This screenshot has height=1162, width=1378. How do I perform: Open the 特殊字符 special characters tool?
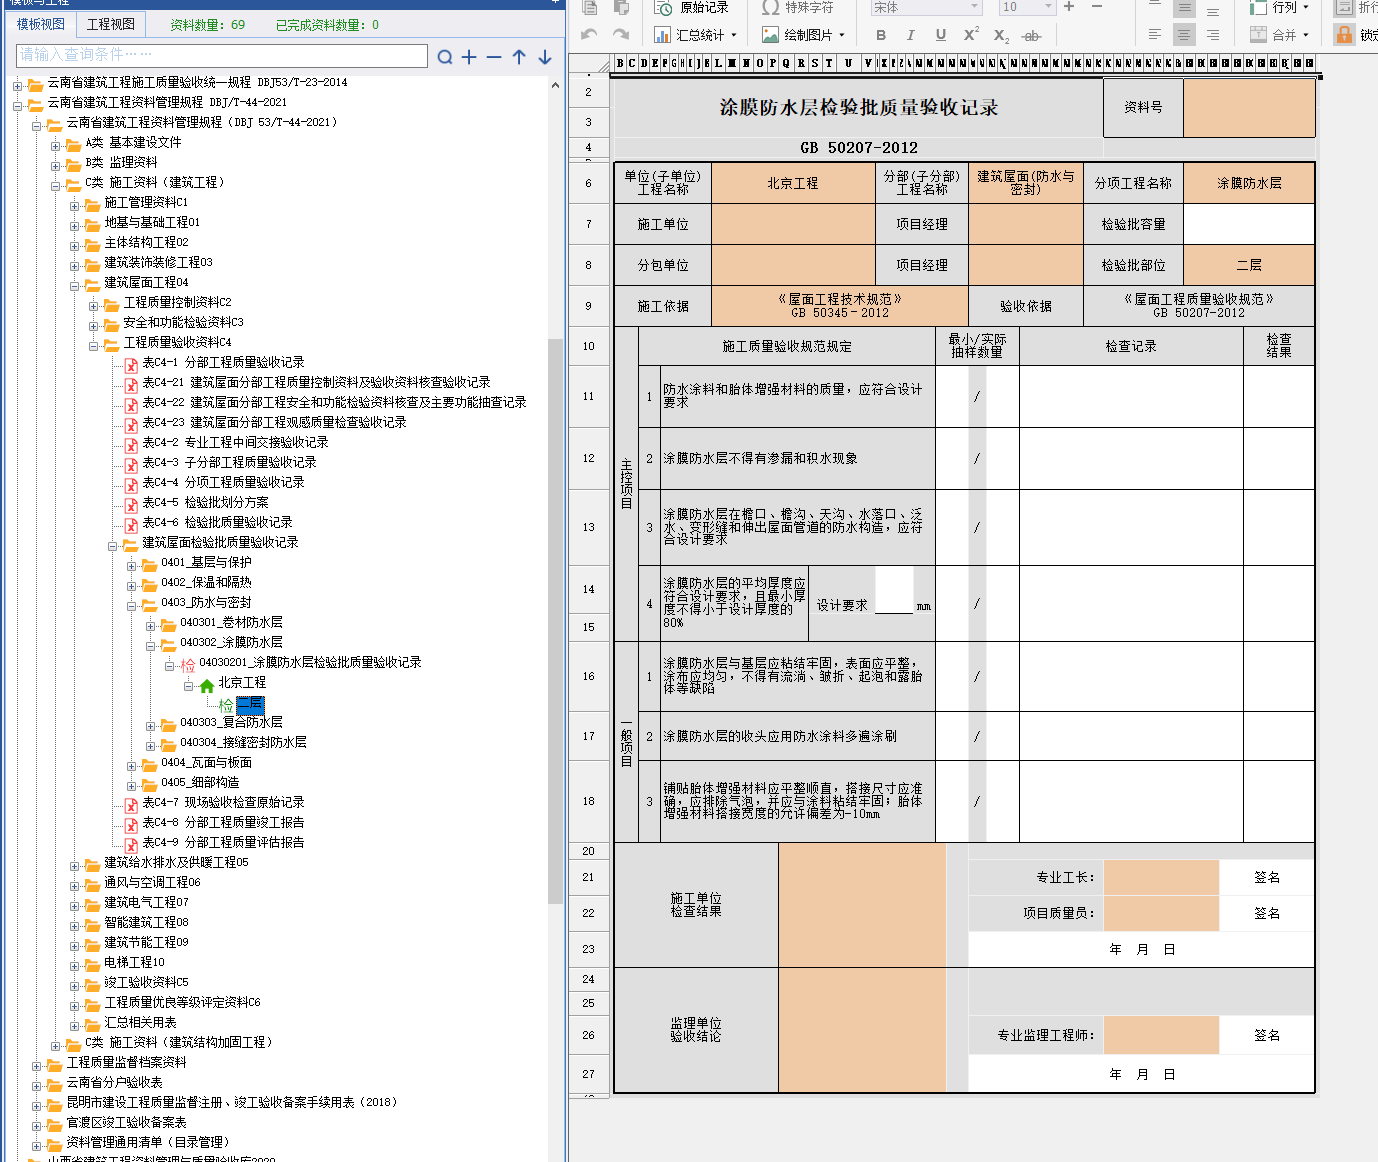tap(797, 7)
